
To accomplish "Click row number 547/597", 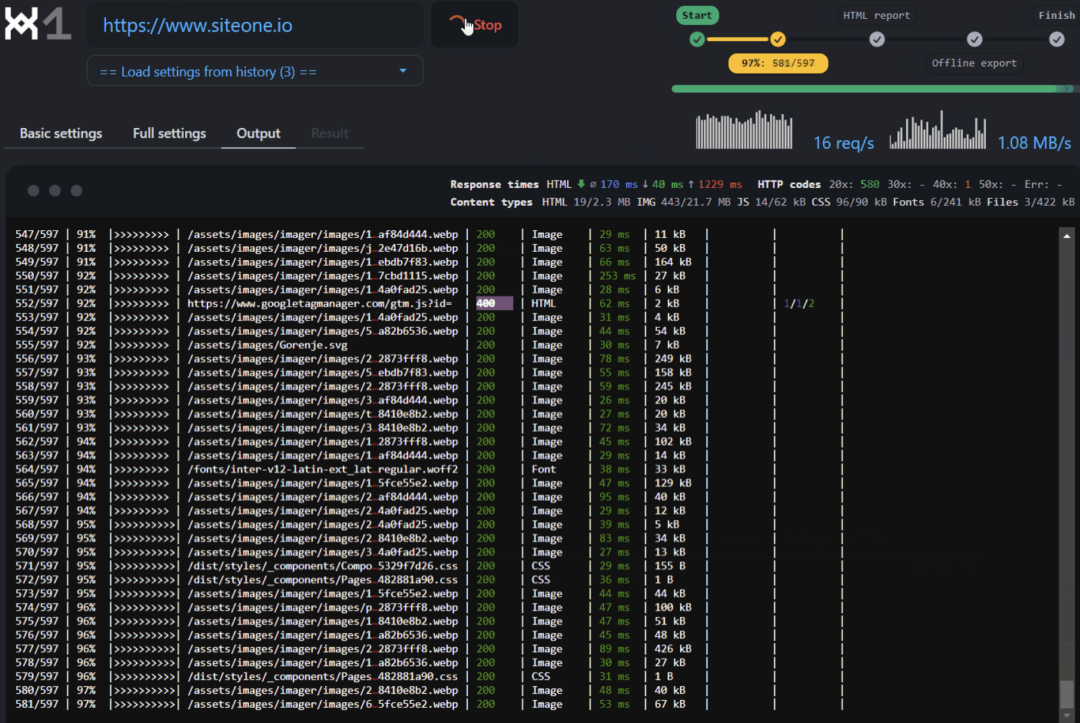I will click(x=37, y=234).
